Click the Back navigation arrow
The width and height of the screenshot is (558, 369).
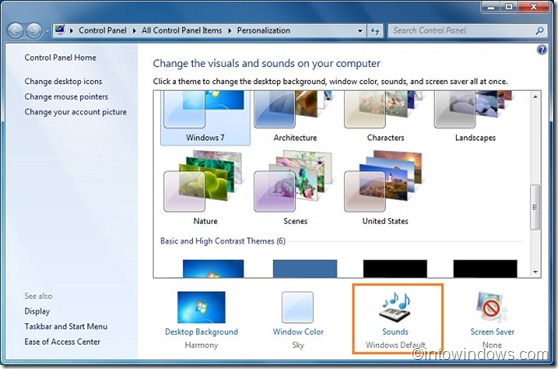[x=16, y=31]
